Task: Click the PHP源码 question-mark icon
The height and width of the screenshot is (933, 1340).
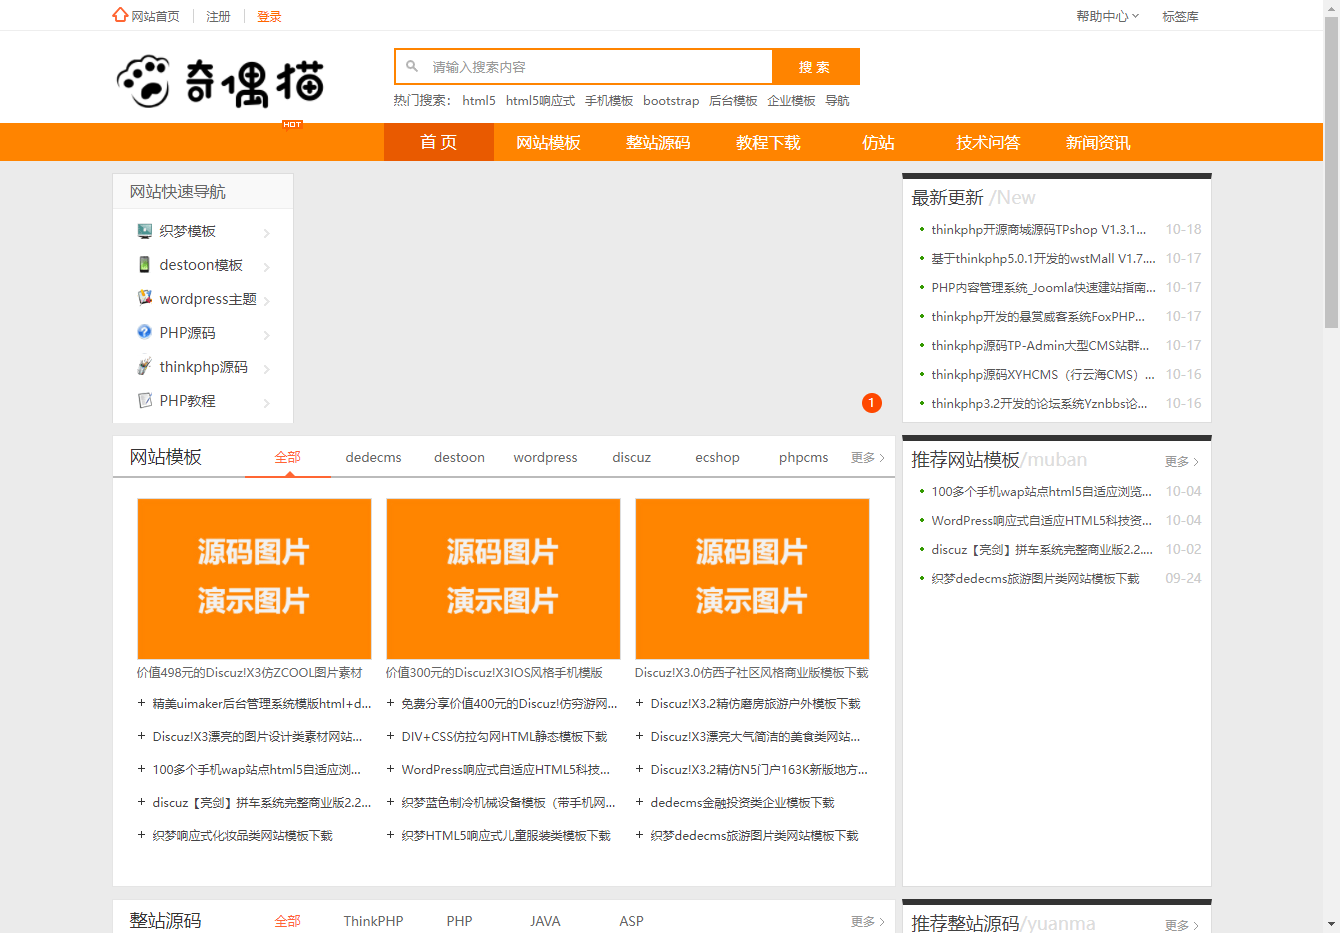Action: click(x=145, y=332)
